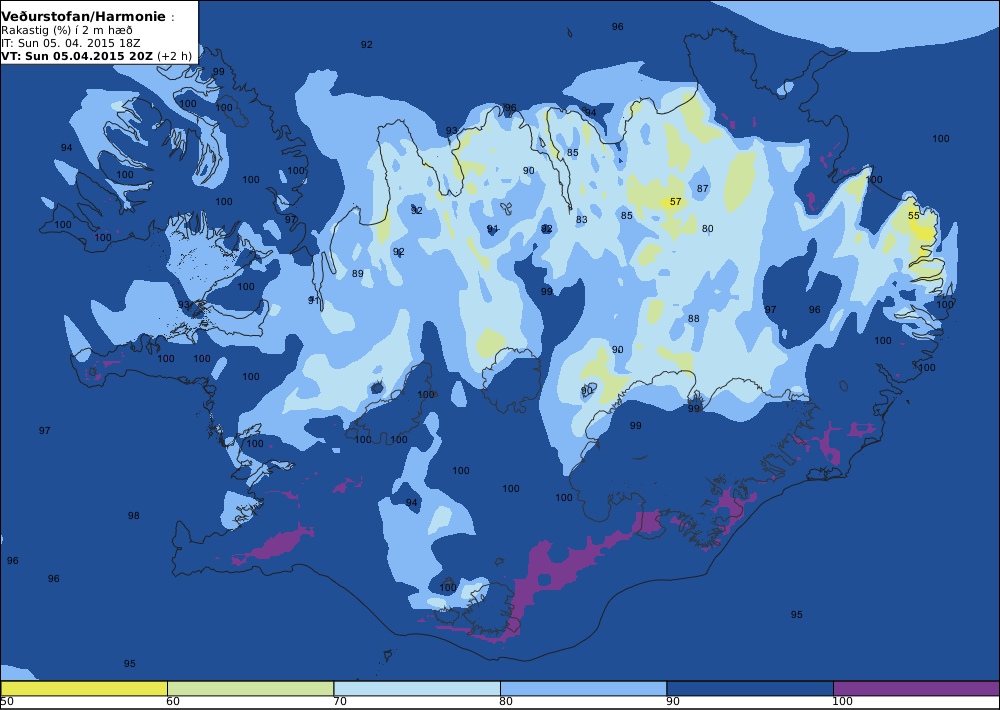Viewport: 1000px width, 710px height.
Task: Pick the dark blue 90–100 legend swatch
Action: pyautogui.click(x=749, y=688)
